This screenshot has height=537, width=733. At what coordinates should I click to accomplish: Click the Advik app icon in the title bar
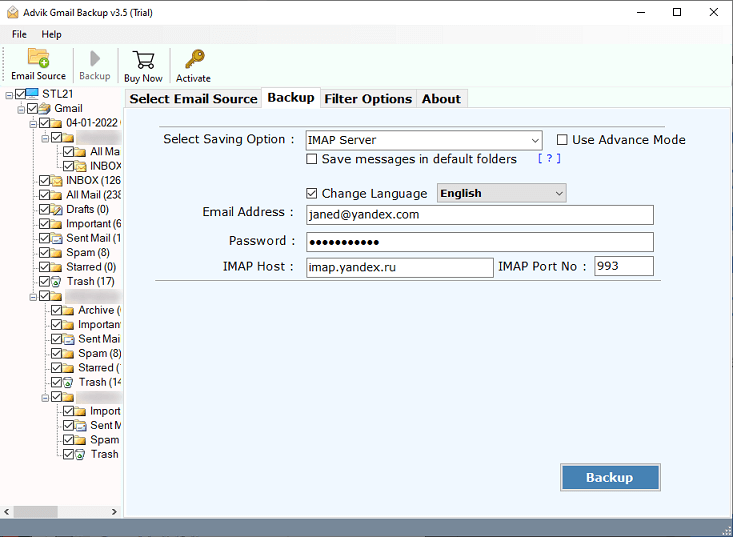click(x=13, y=13)
